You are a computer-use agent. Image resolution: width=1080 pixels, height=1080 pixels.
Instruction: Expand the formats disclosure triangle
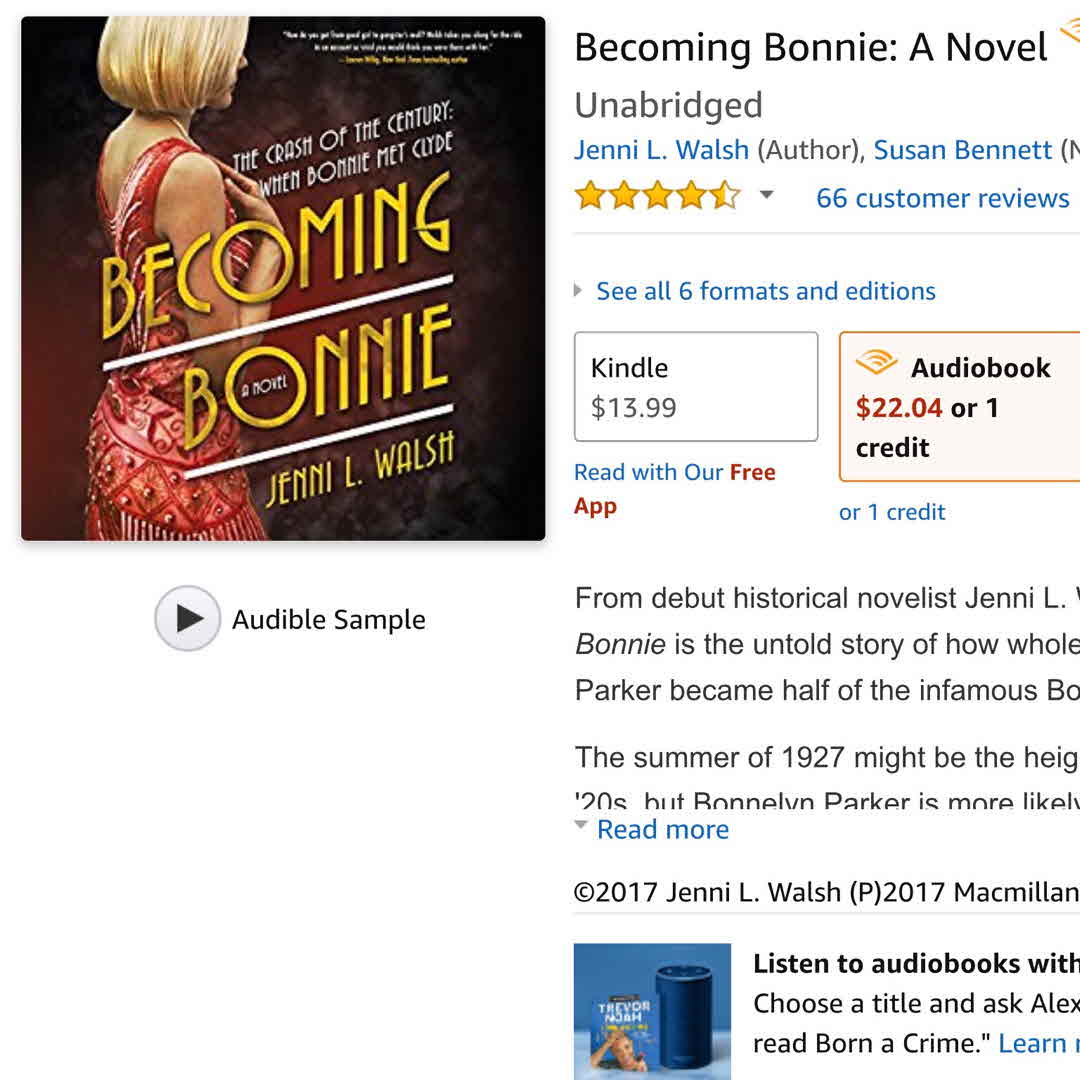pyautogui.click(x=579, y=291)
